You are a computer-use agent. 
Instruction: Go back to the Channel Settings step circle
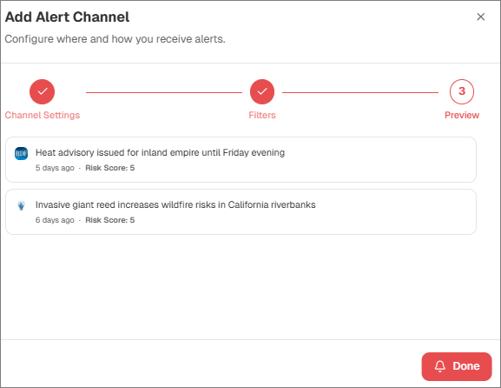42,92
